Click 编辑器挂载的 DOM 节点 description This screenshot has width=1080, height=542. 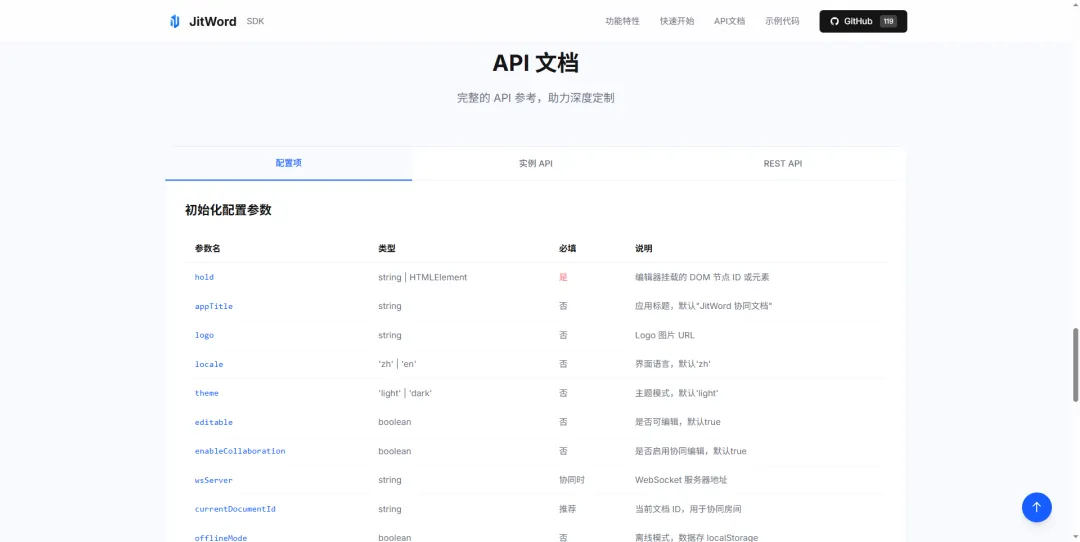point(702,277)
